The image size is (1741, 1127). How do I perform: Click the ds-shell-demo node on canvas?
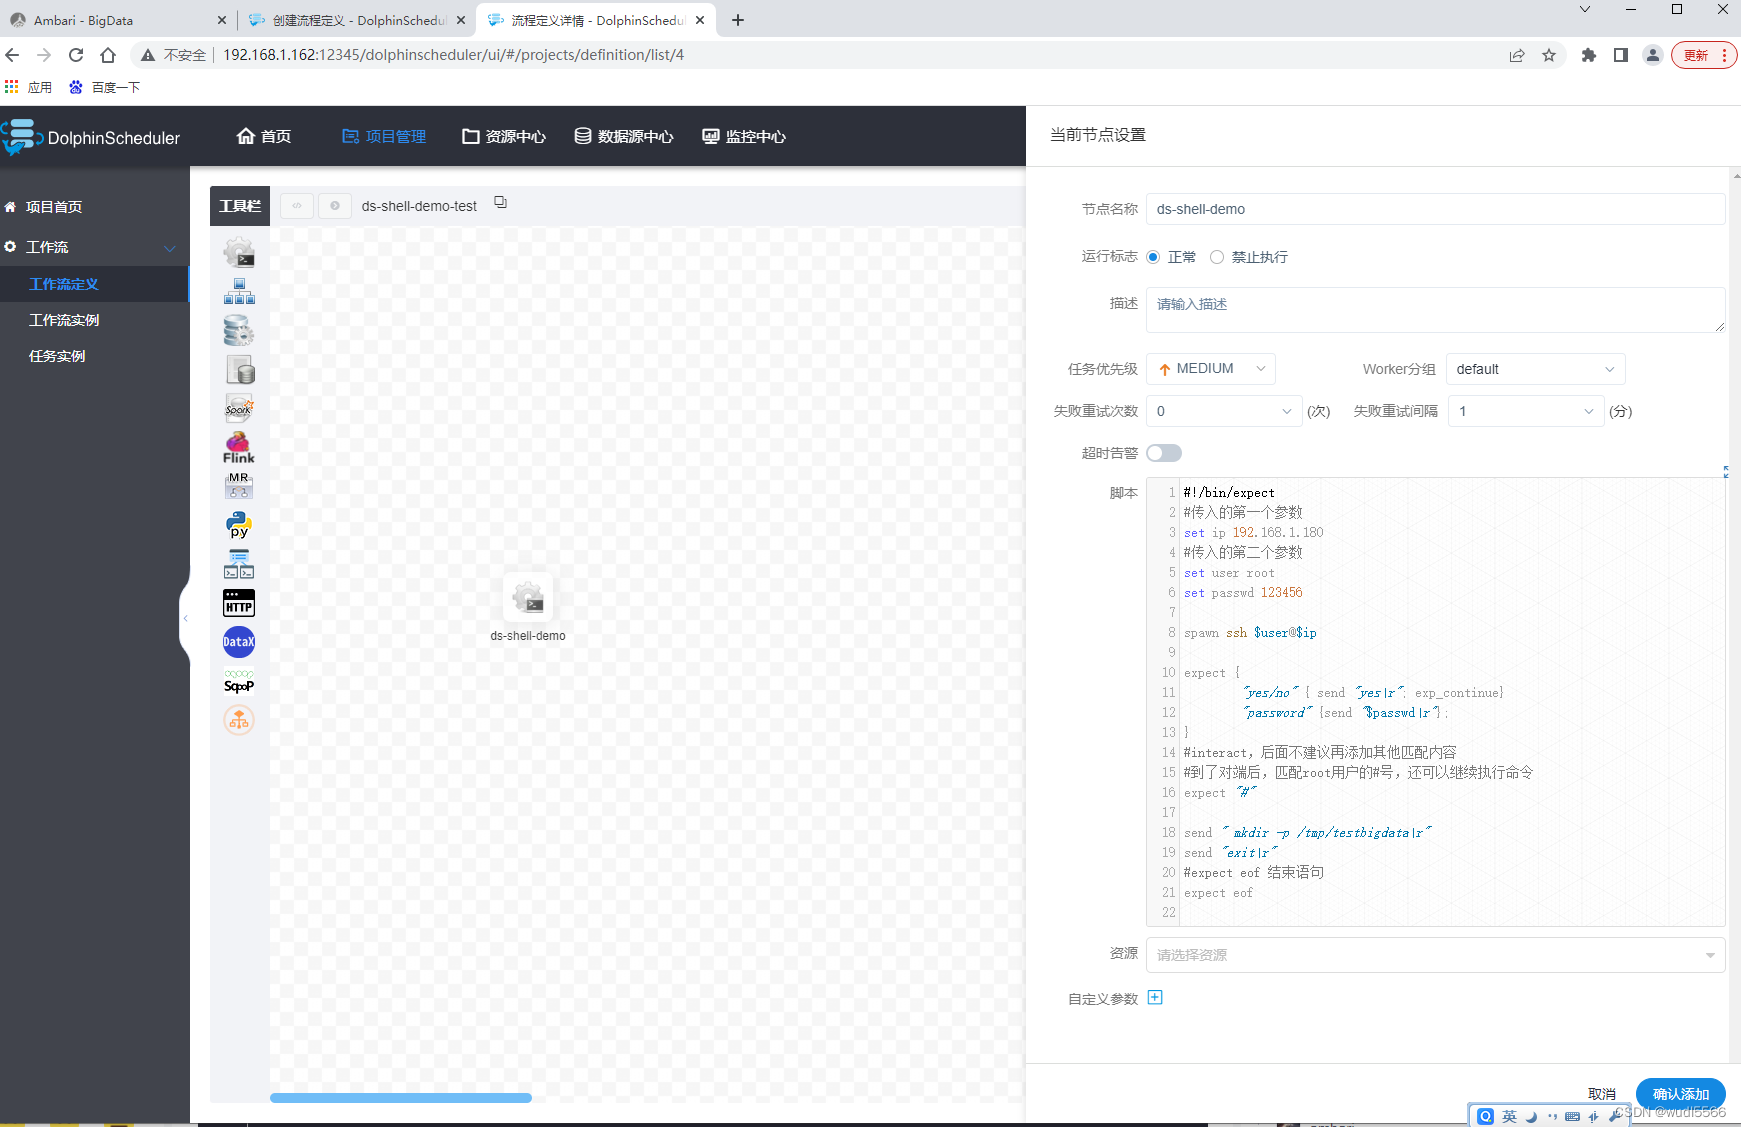tap(528, 598)
